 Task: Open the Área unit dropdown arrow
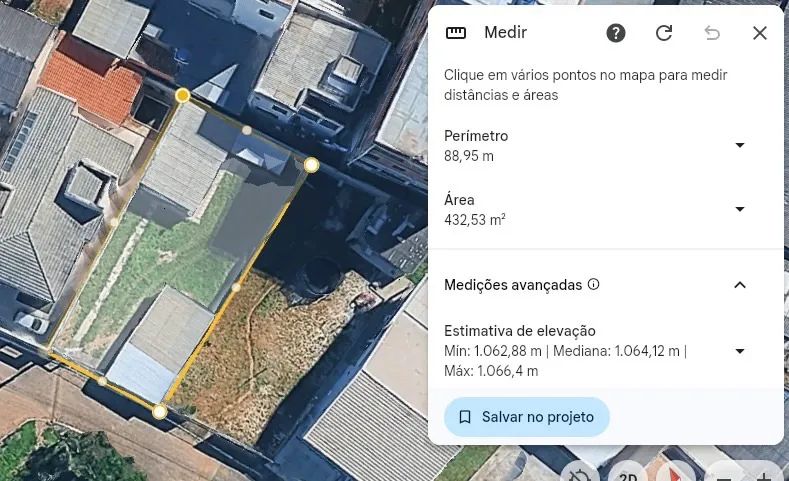(740, 209)
